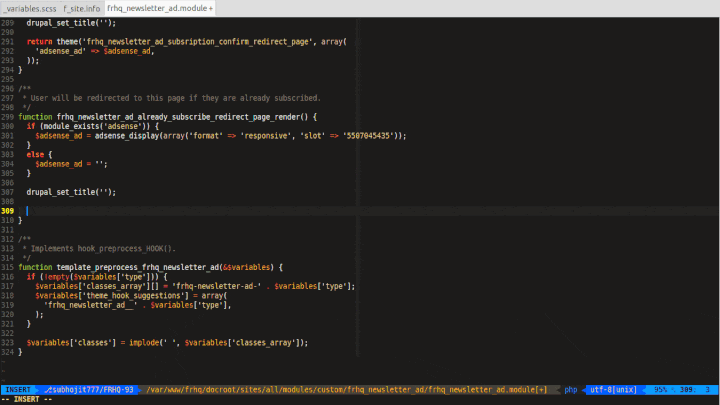Click the utf-8[unix] encoding indicator
720x405 pixels.
(613, 389)
